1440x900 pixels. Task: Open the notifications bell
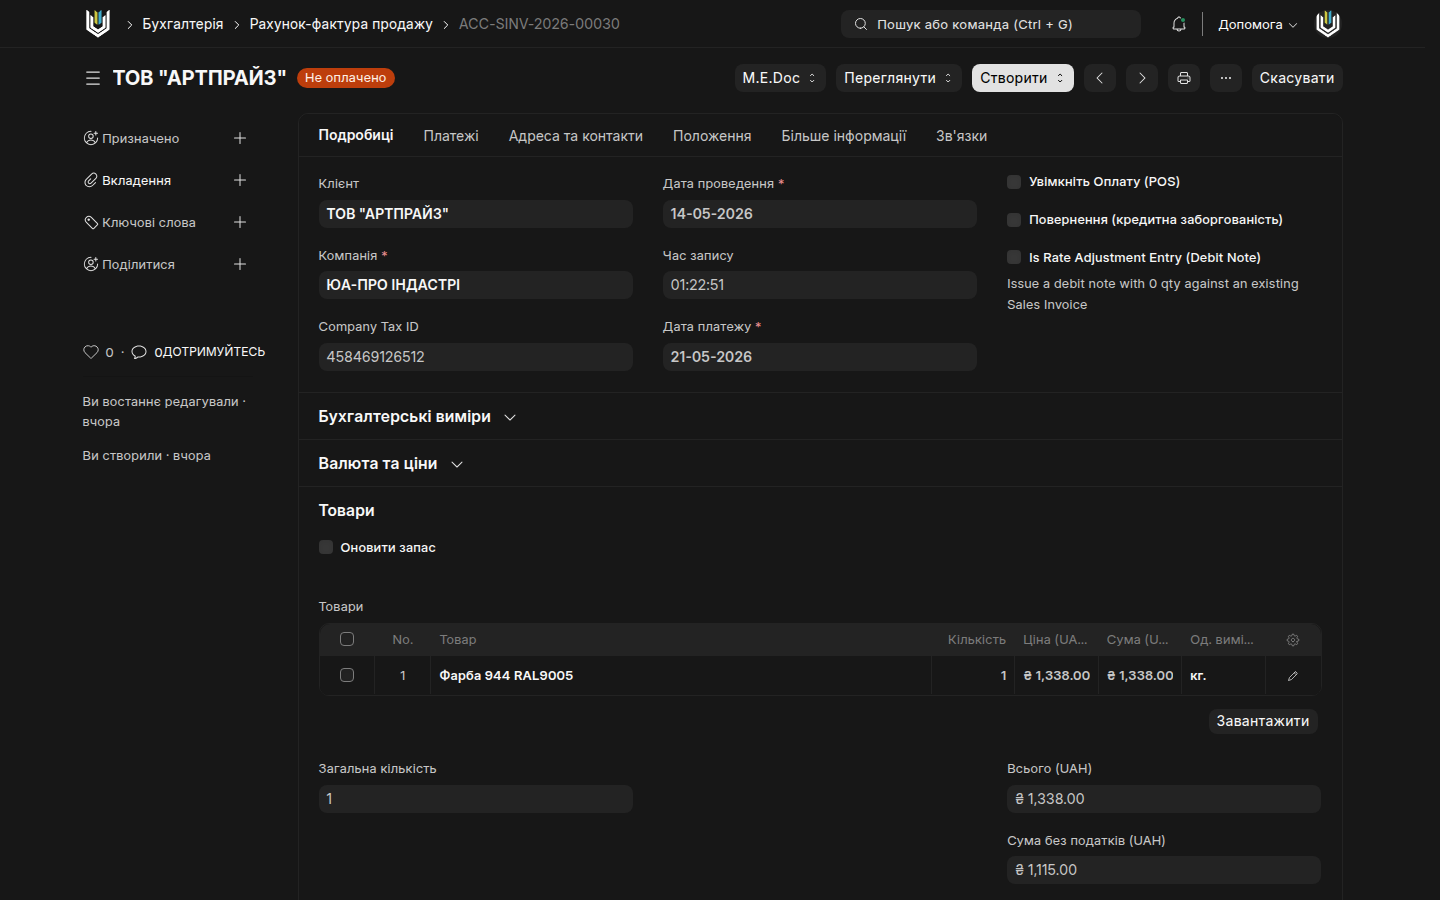pyautogui.click(x=1179, y=24)
